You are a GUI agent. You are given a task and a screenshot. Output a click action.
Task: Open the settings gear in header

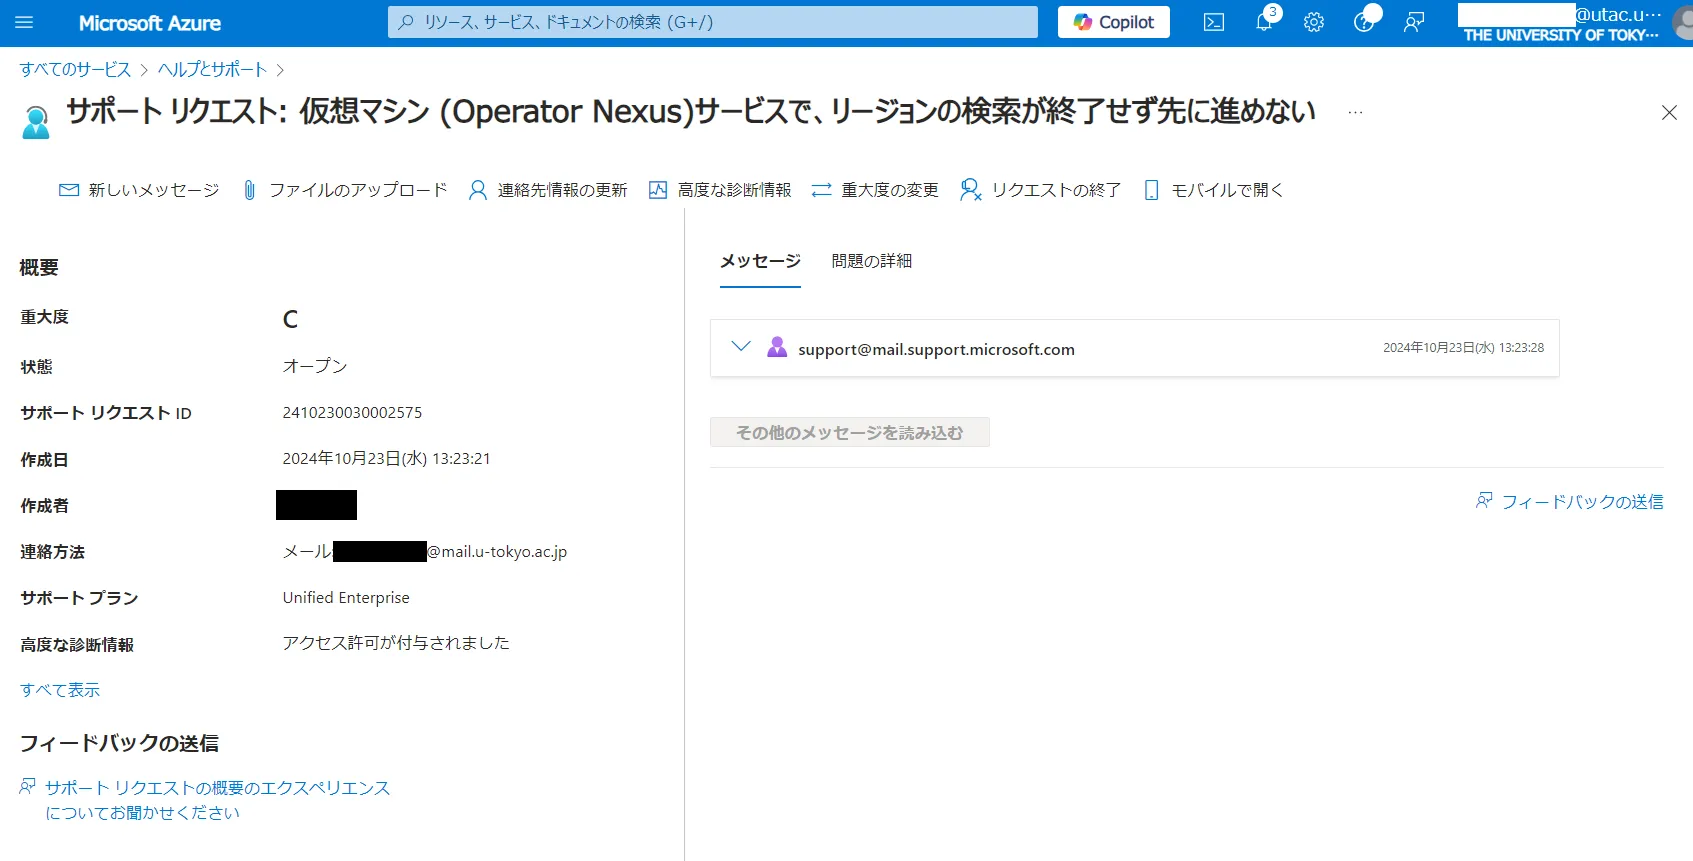click(x=1314, y=22)
